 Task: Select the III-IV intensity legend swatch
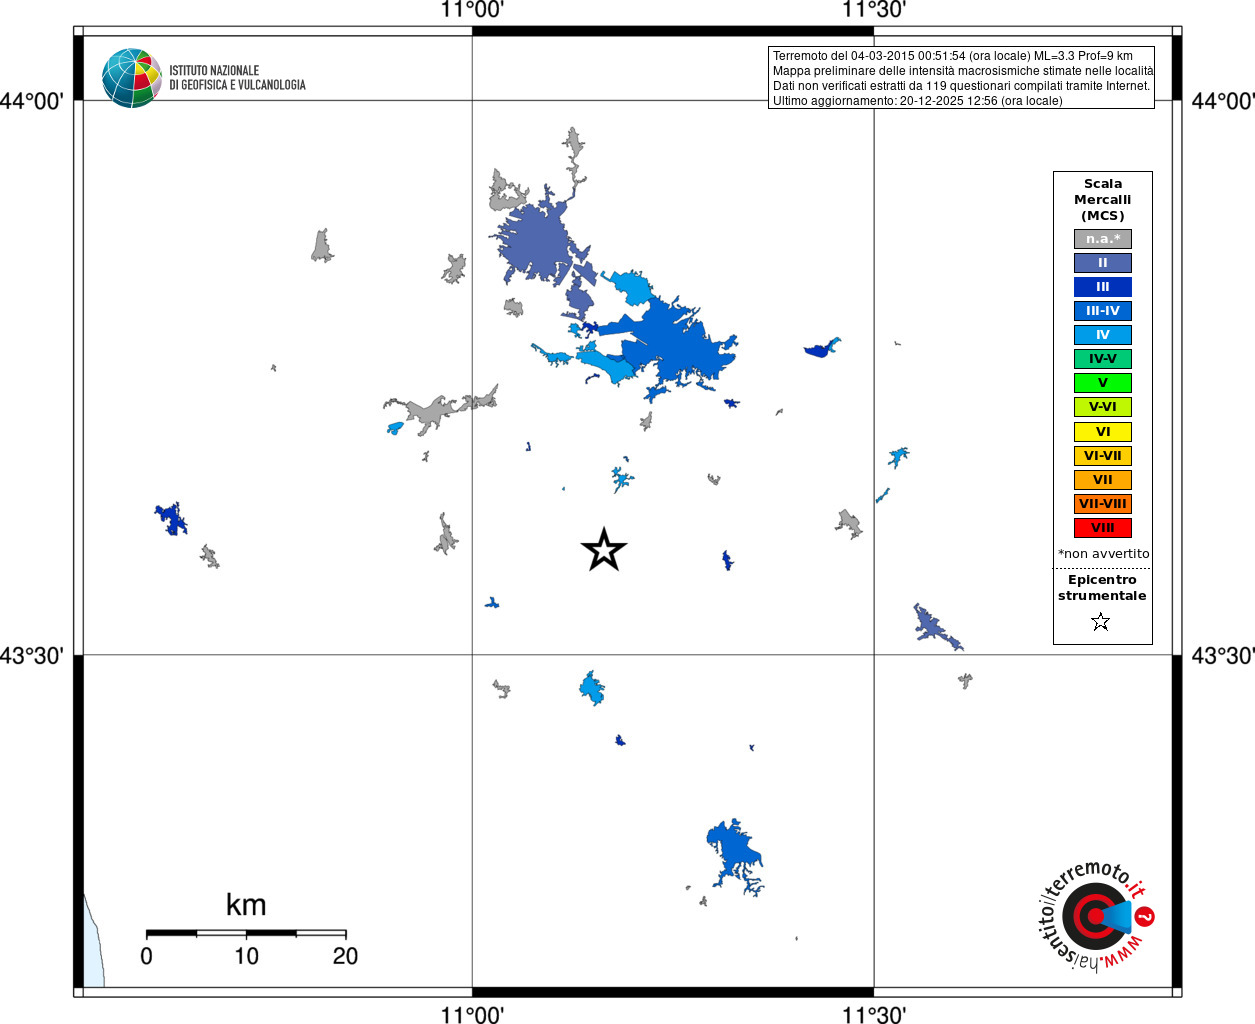1103,311
